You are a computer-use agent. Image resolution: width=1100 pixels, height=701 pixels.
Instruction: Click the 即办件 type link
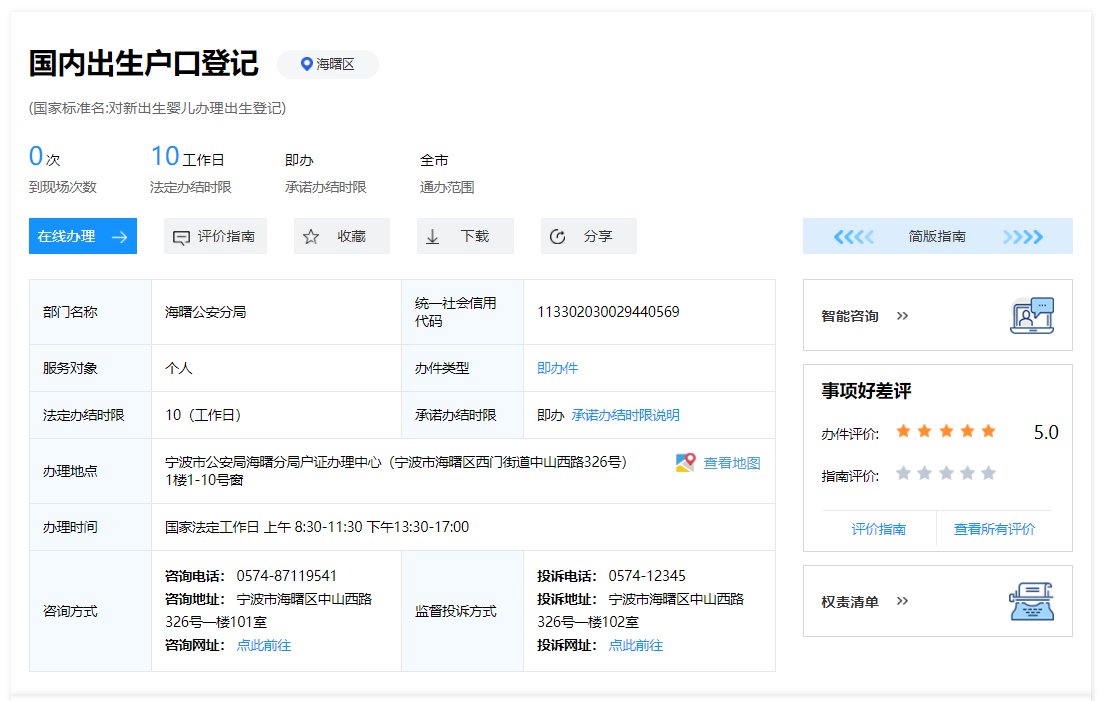[x=557, y=368]
